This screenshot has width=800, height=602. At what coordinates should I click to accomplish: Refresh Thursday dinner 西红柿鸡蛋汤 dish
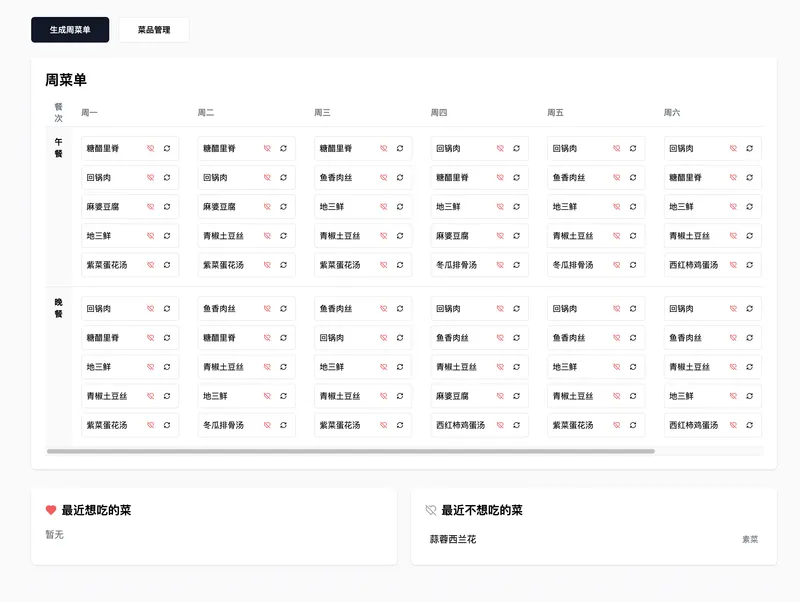(x=516, y=425)
